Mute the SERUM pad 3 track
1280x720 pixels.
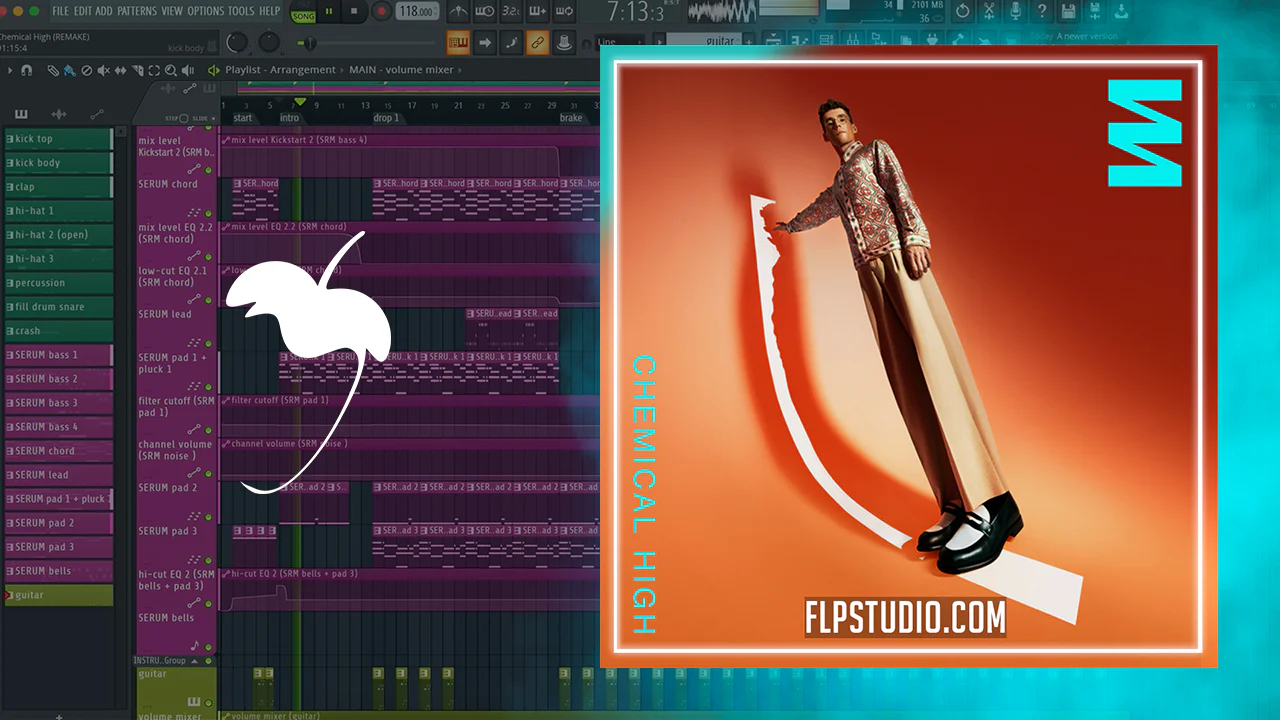[209, 561]
